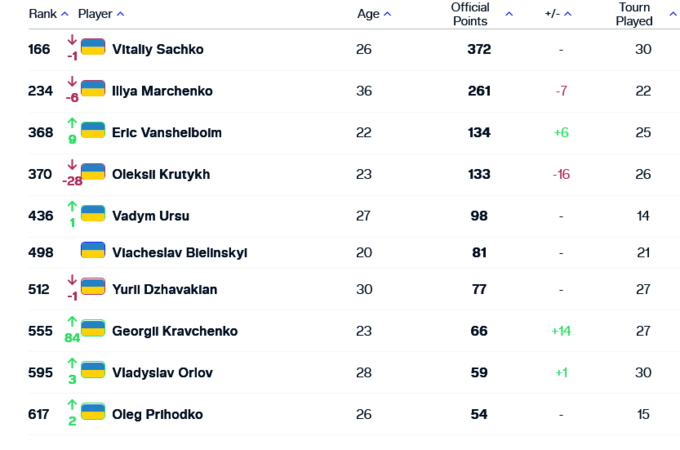Screen dimensions: 680x450
Task: Click the Ukraine flag beside Vitaliy Sachko
Action: tap(93, 46)
